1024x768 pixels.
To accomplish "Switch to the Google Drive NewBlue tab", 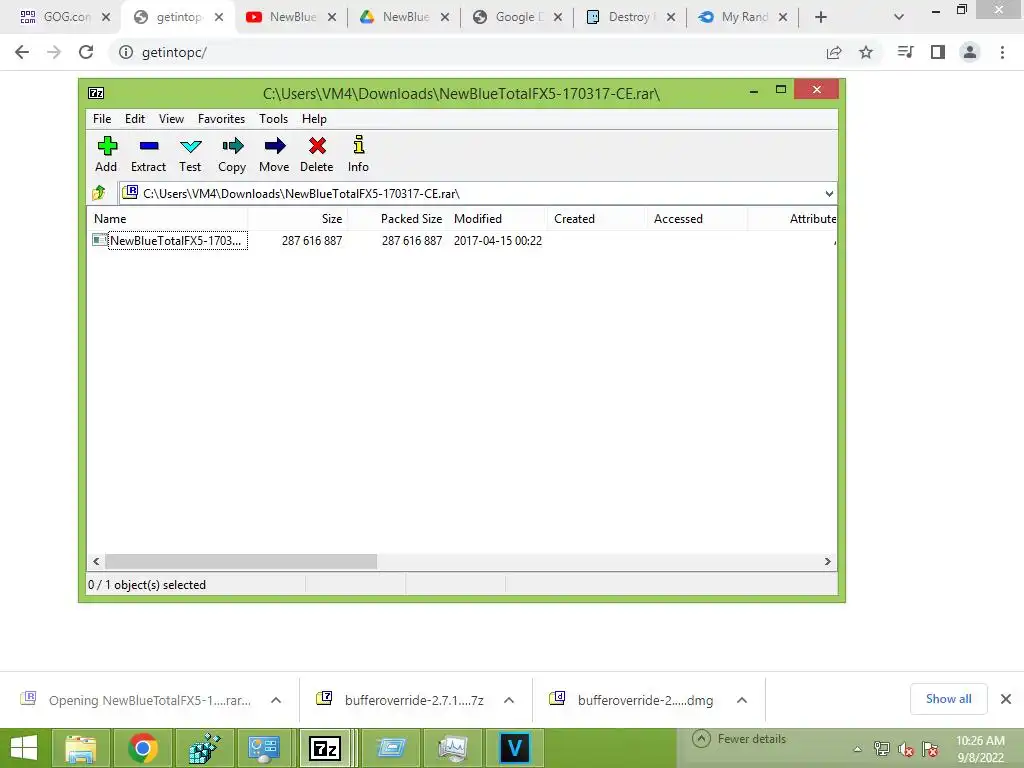I will 405,17.
